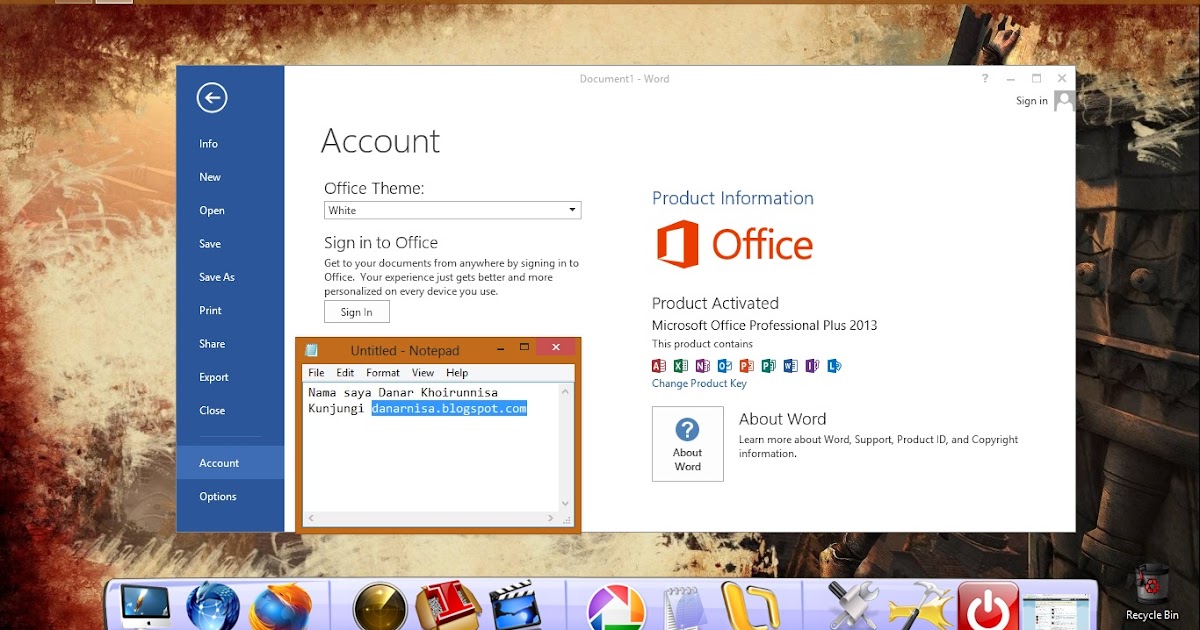
Task: Open the red stamp box dock icon
Action: (x=448, y=606)
